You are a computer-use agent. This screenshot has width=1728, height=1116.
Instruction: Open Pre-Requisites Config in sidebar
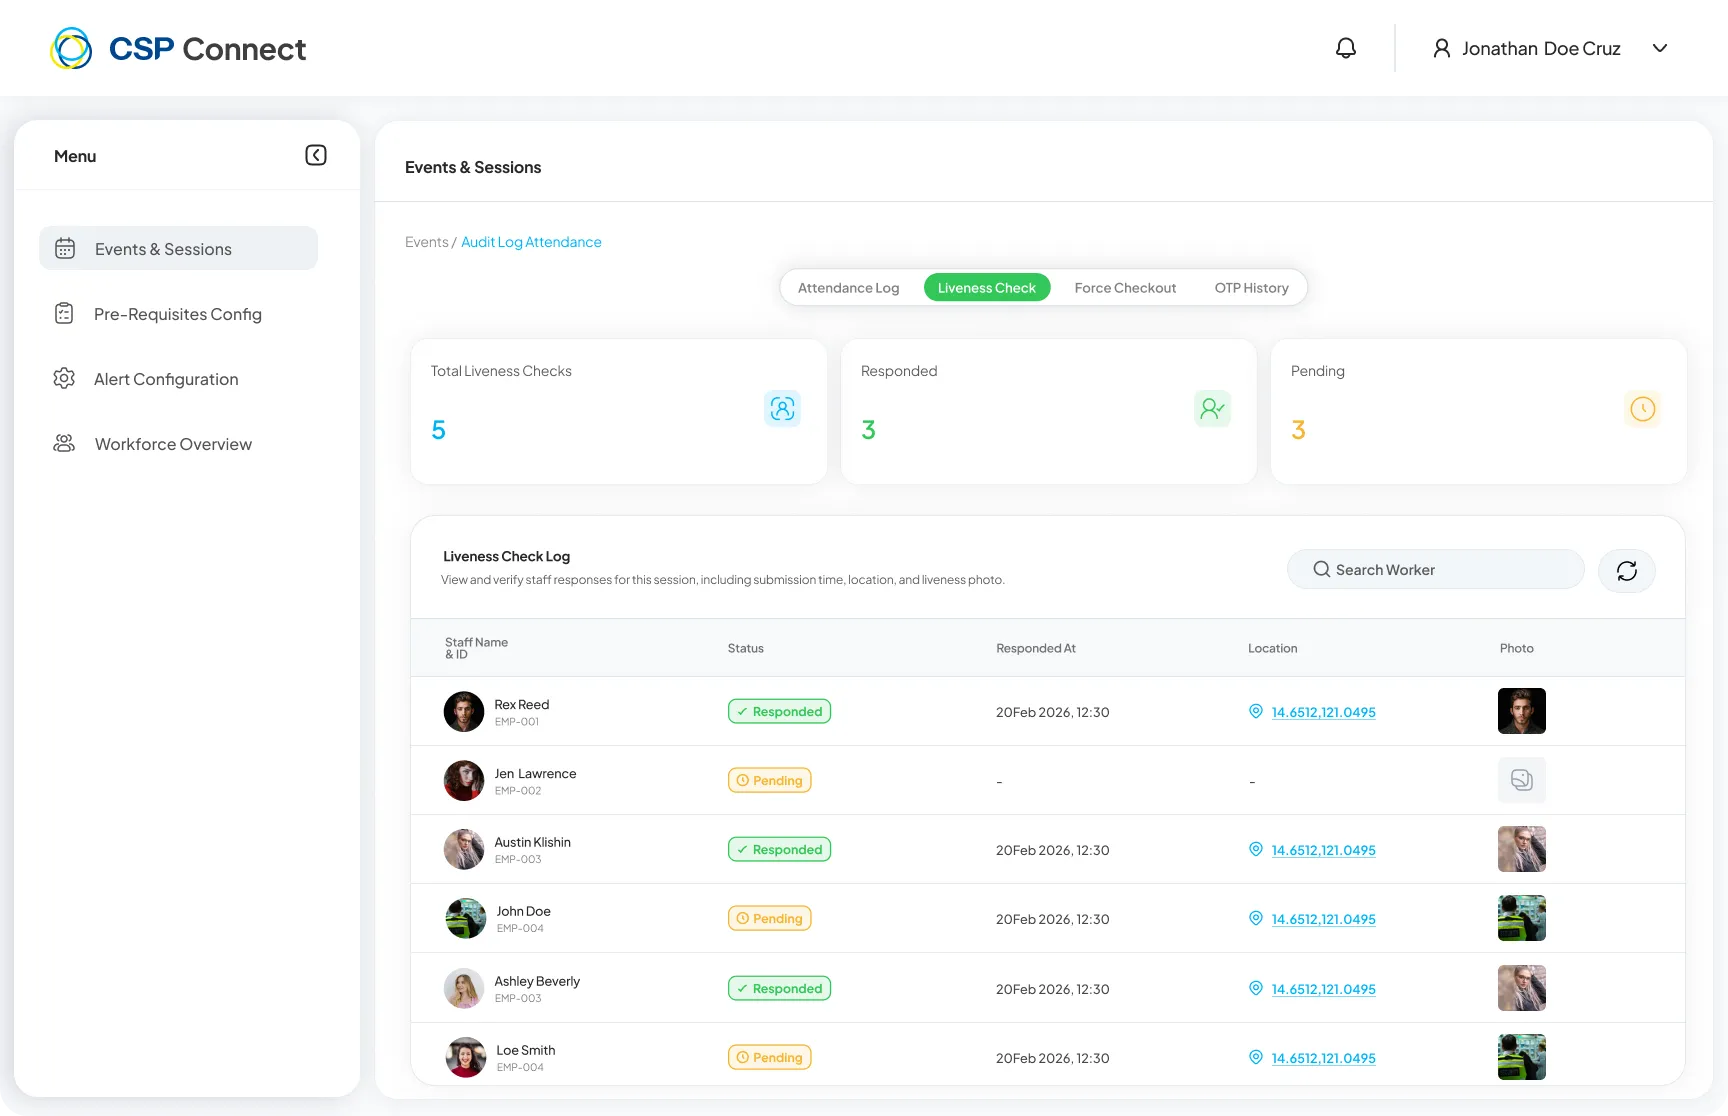tap(178, 314)
